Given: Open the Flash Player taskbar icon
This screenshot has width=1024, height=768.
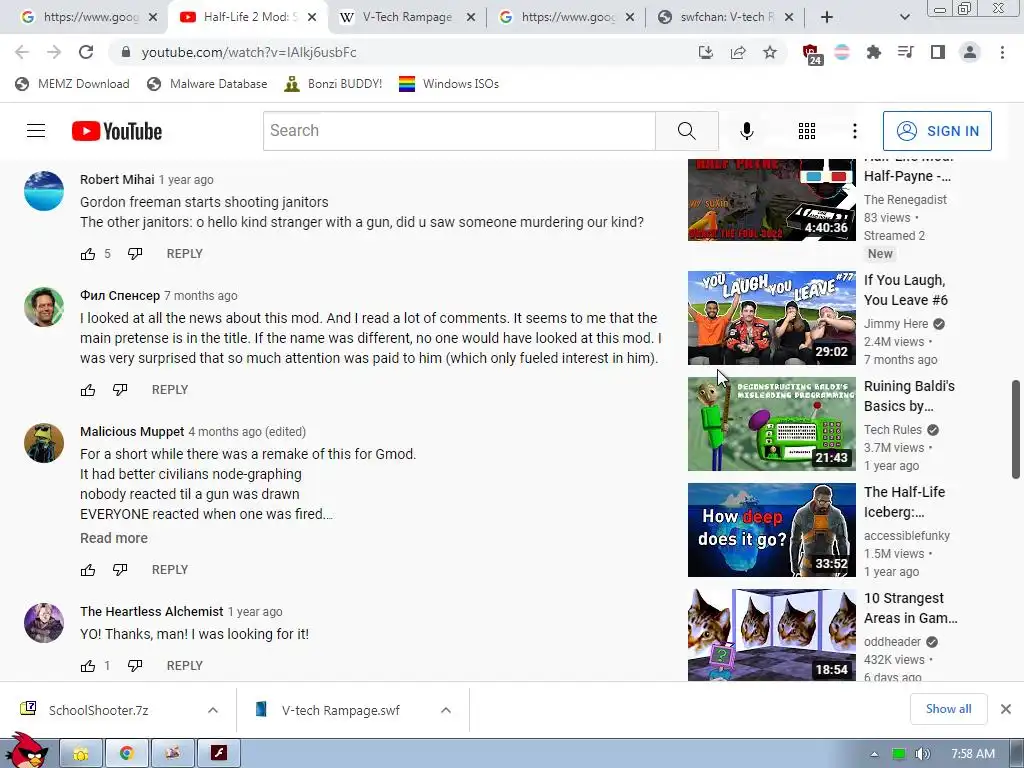Looking at the screenshot, I should [x=219, y=754].
